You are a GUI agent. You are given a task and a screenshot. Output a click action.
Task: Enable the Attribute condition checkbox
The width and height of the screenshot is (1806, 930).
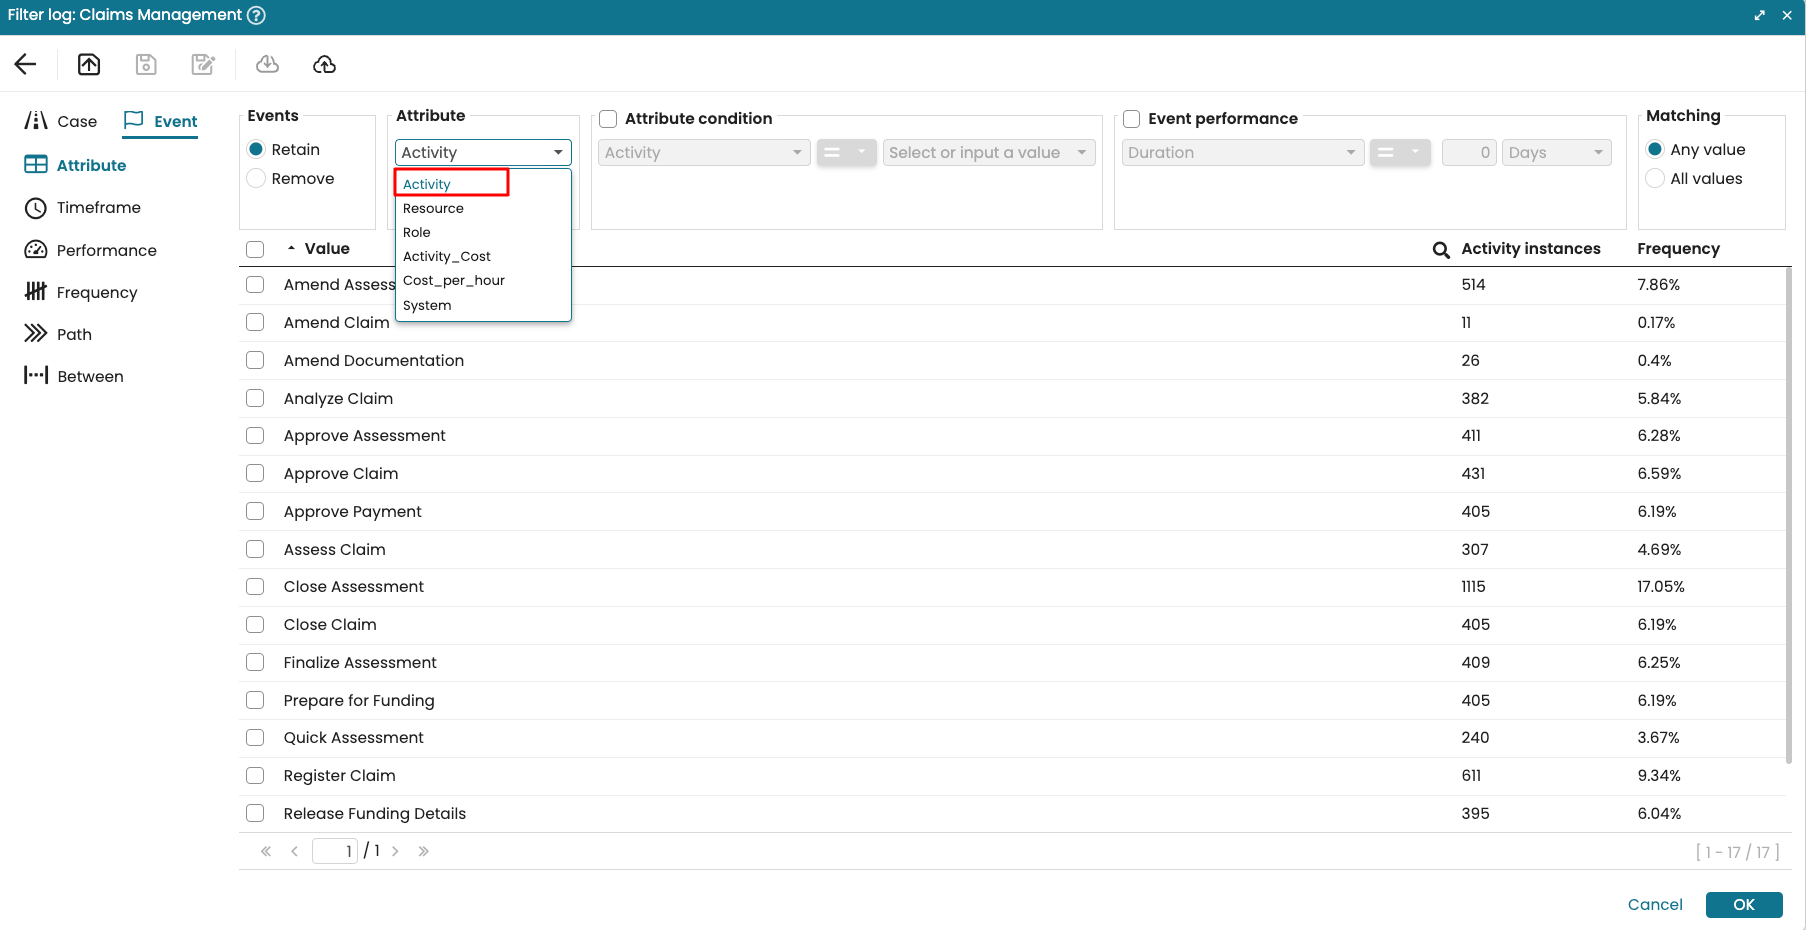(x=608, y=119)
